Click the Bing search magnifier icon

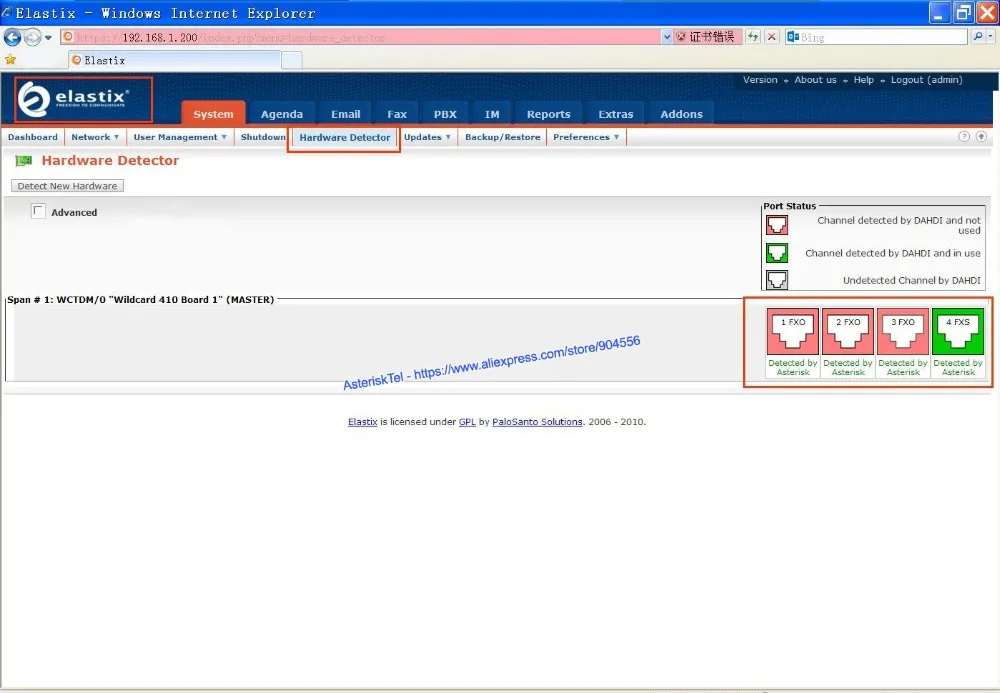(x=978, y=37)
